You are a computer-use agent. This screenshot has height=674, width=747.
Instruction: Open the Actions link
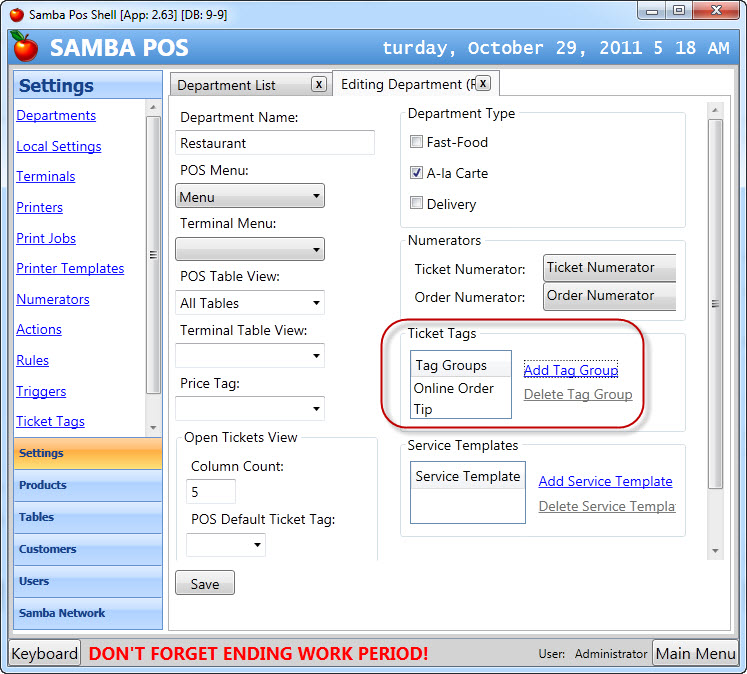pyautogui.click(x=39, y=330)
